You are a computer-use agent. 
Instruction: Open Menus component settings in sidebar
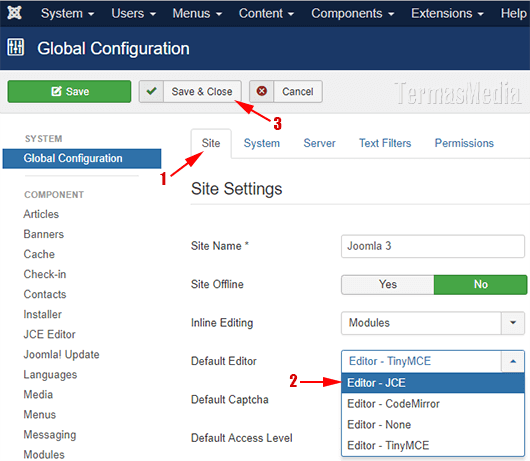40,414
